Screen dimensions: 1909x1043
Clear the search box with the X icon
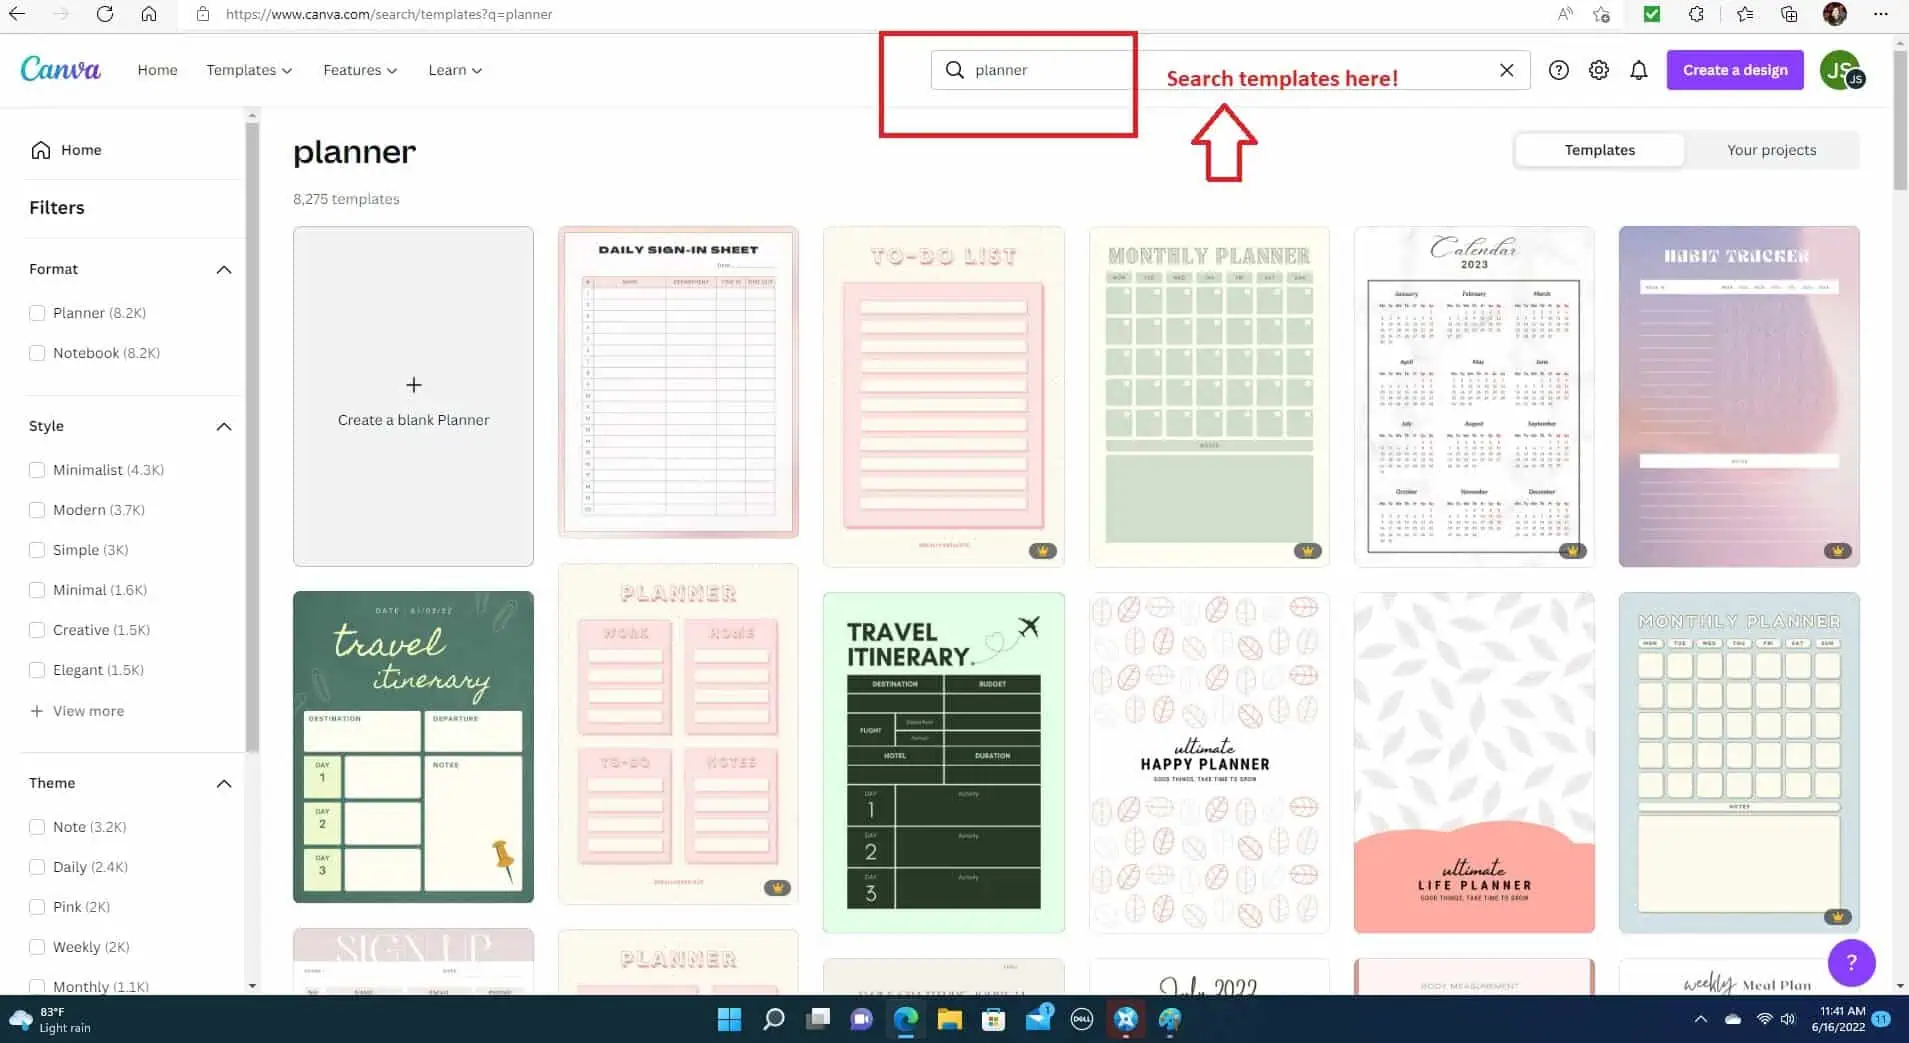pyautogui.click(x=1506, y=70)
